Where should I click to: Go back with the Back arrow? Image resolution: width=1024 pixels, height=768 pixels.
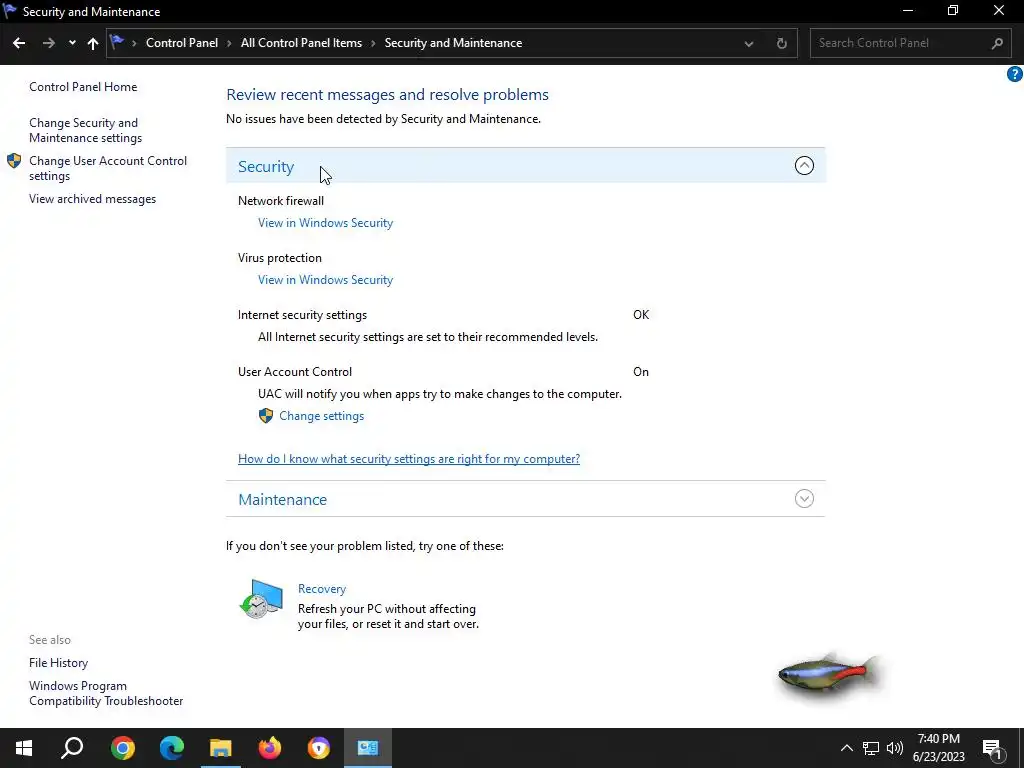pyautogui.click(x=19, y=43)
